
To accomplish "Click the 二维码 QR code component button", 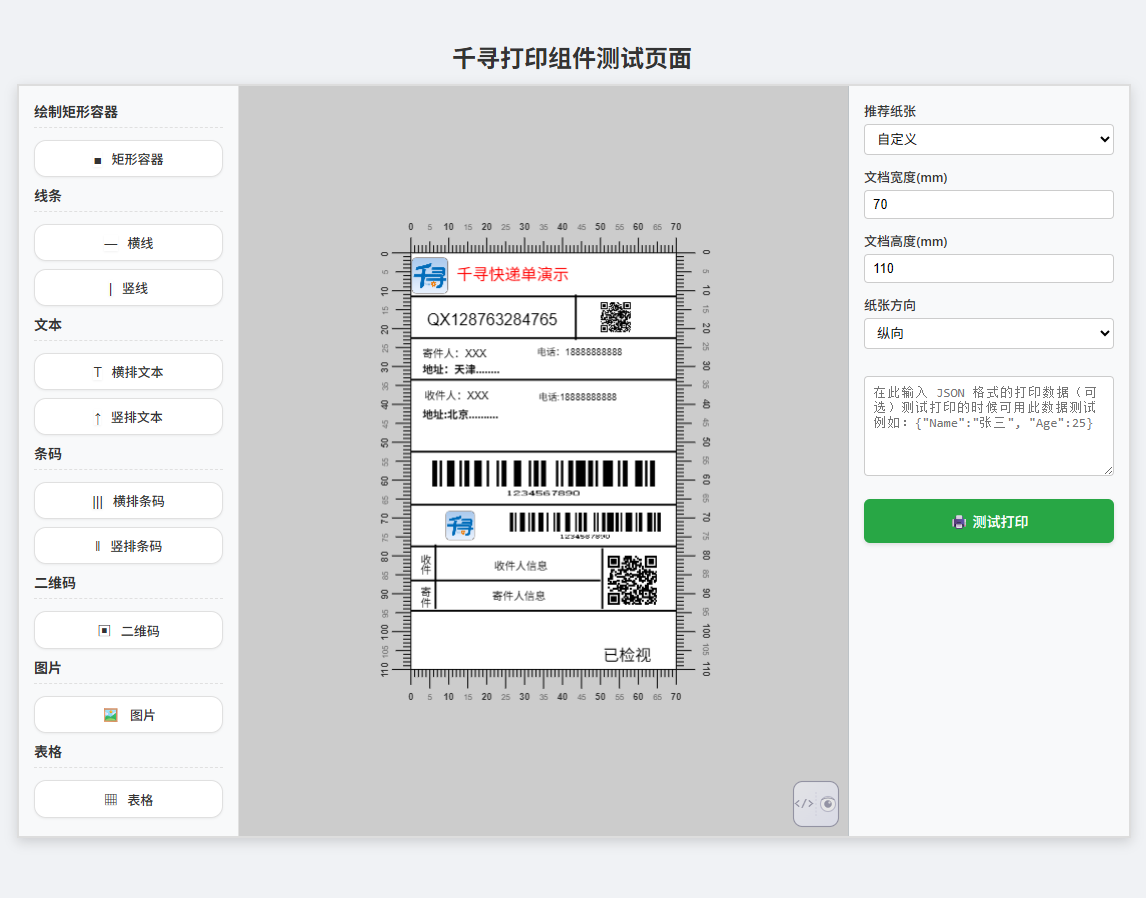I will point(128,630).
